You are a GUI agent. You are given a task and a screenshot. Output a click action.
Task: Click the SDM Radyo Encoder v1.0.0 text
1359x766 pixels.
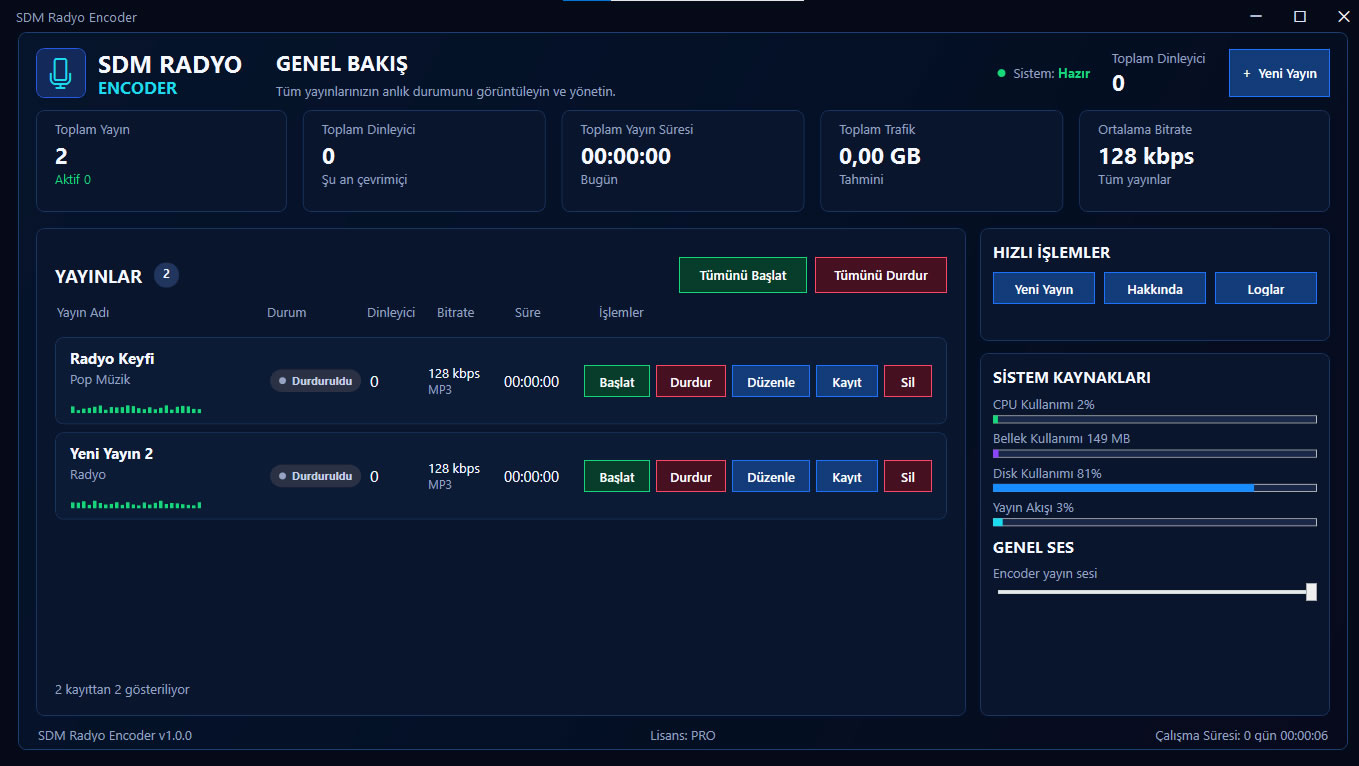tap(115, 736)
